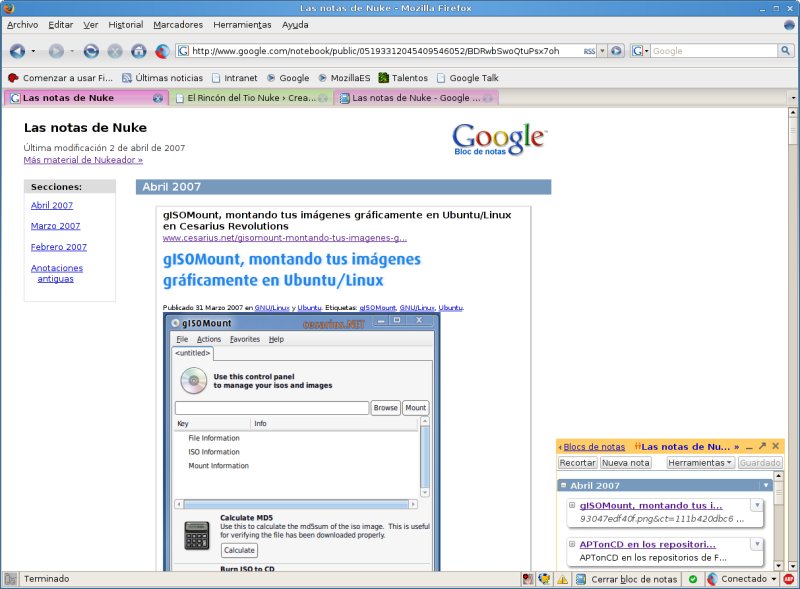Jump to Marzo 2007 section
This screenshot has width=800, height=589.
click(x=56, y=226)
